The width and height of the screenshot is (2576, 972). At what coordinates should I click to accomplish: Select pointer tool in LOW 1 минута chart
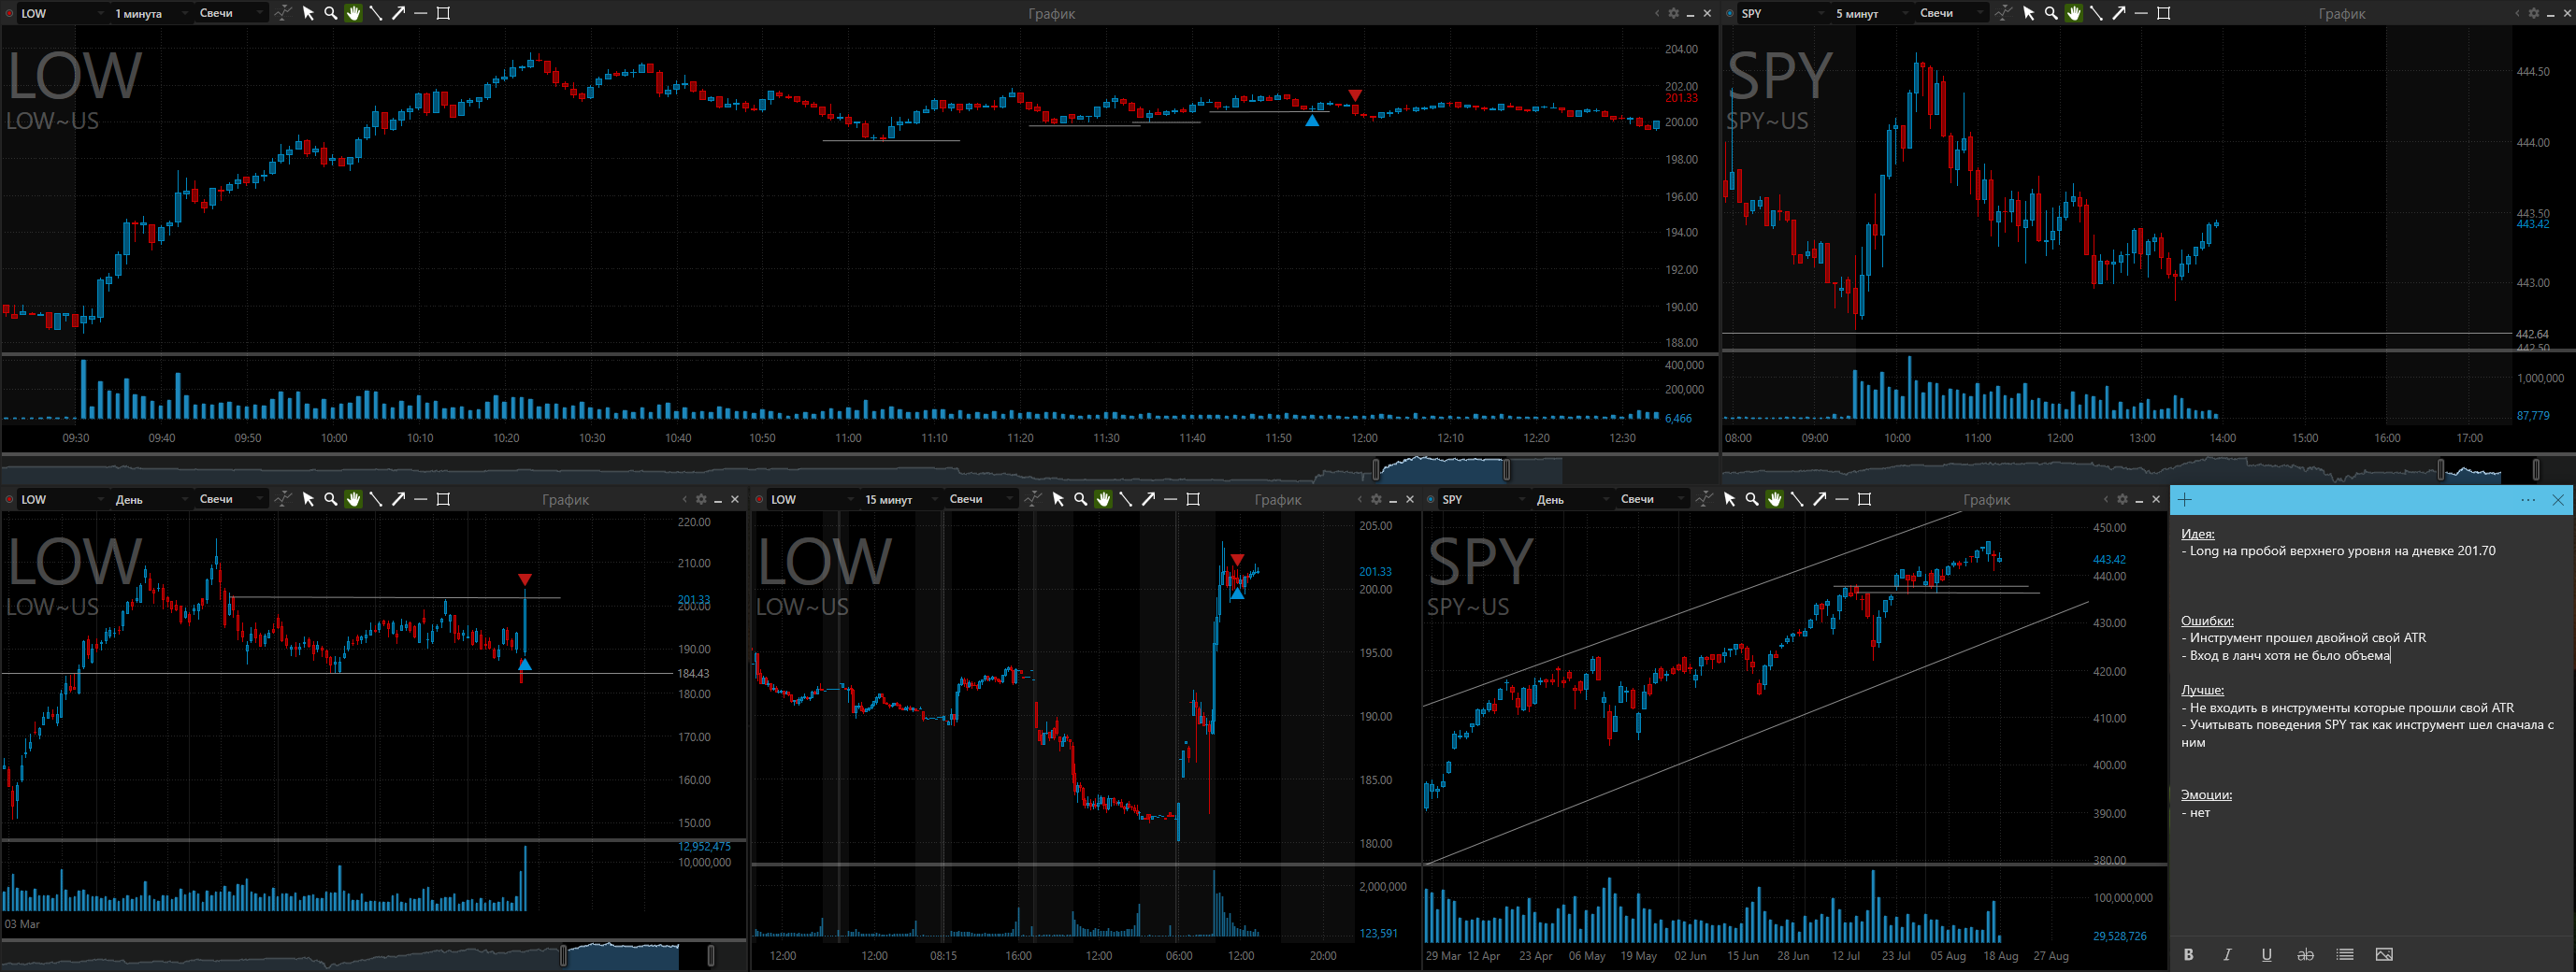308,13
